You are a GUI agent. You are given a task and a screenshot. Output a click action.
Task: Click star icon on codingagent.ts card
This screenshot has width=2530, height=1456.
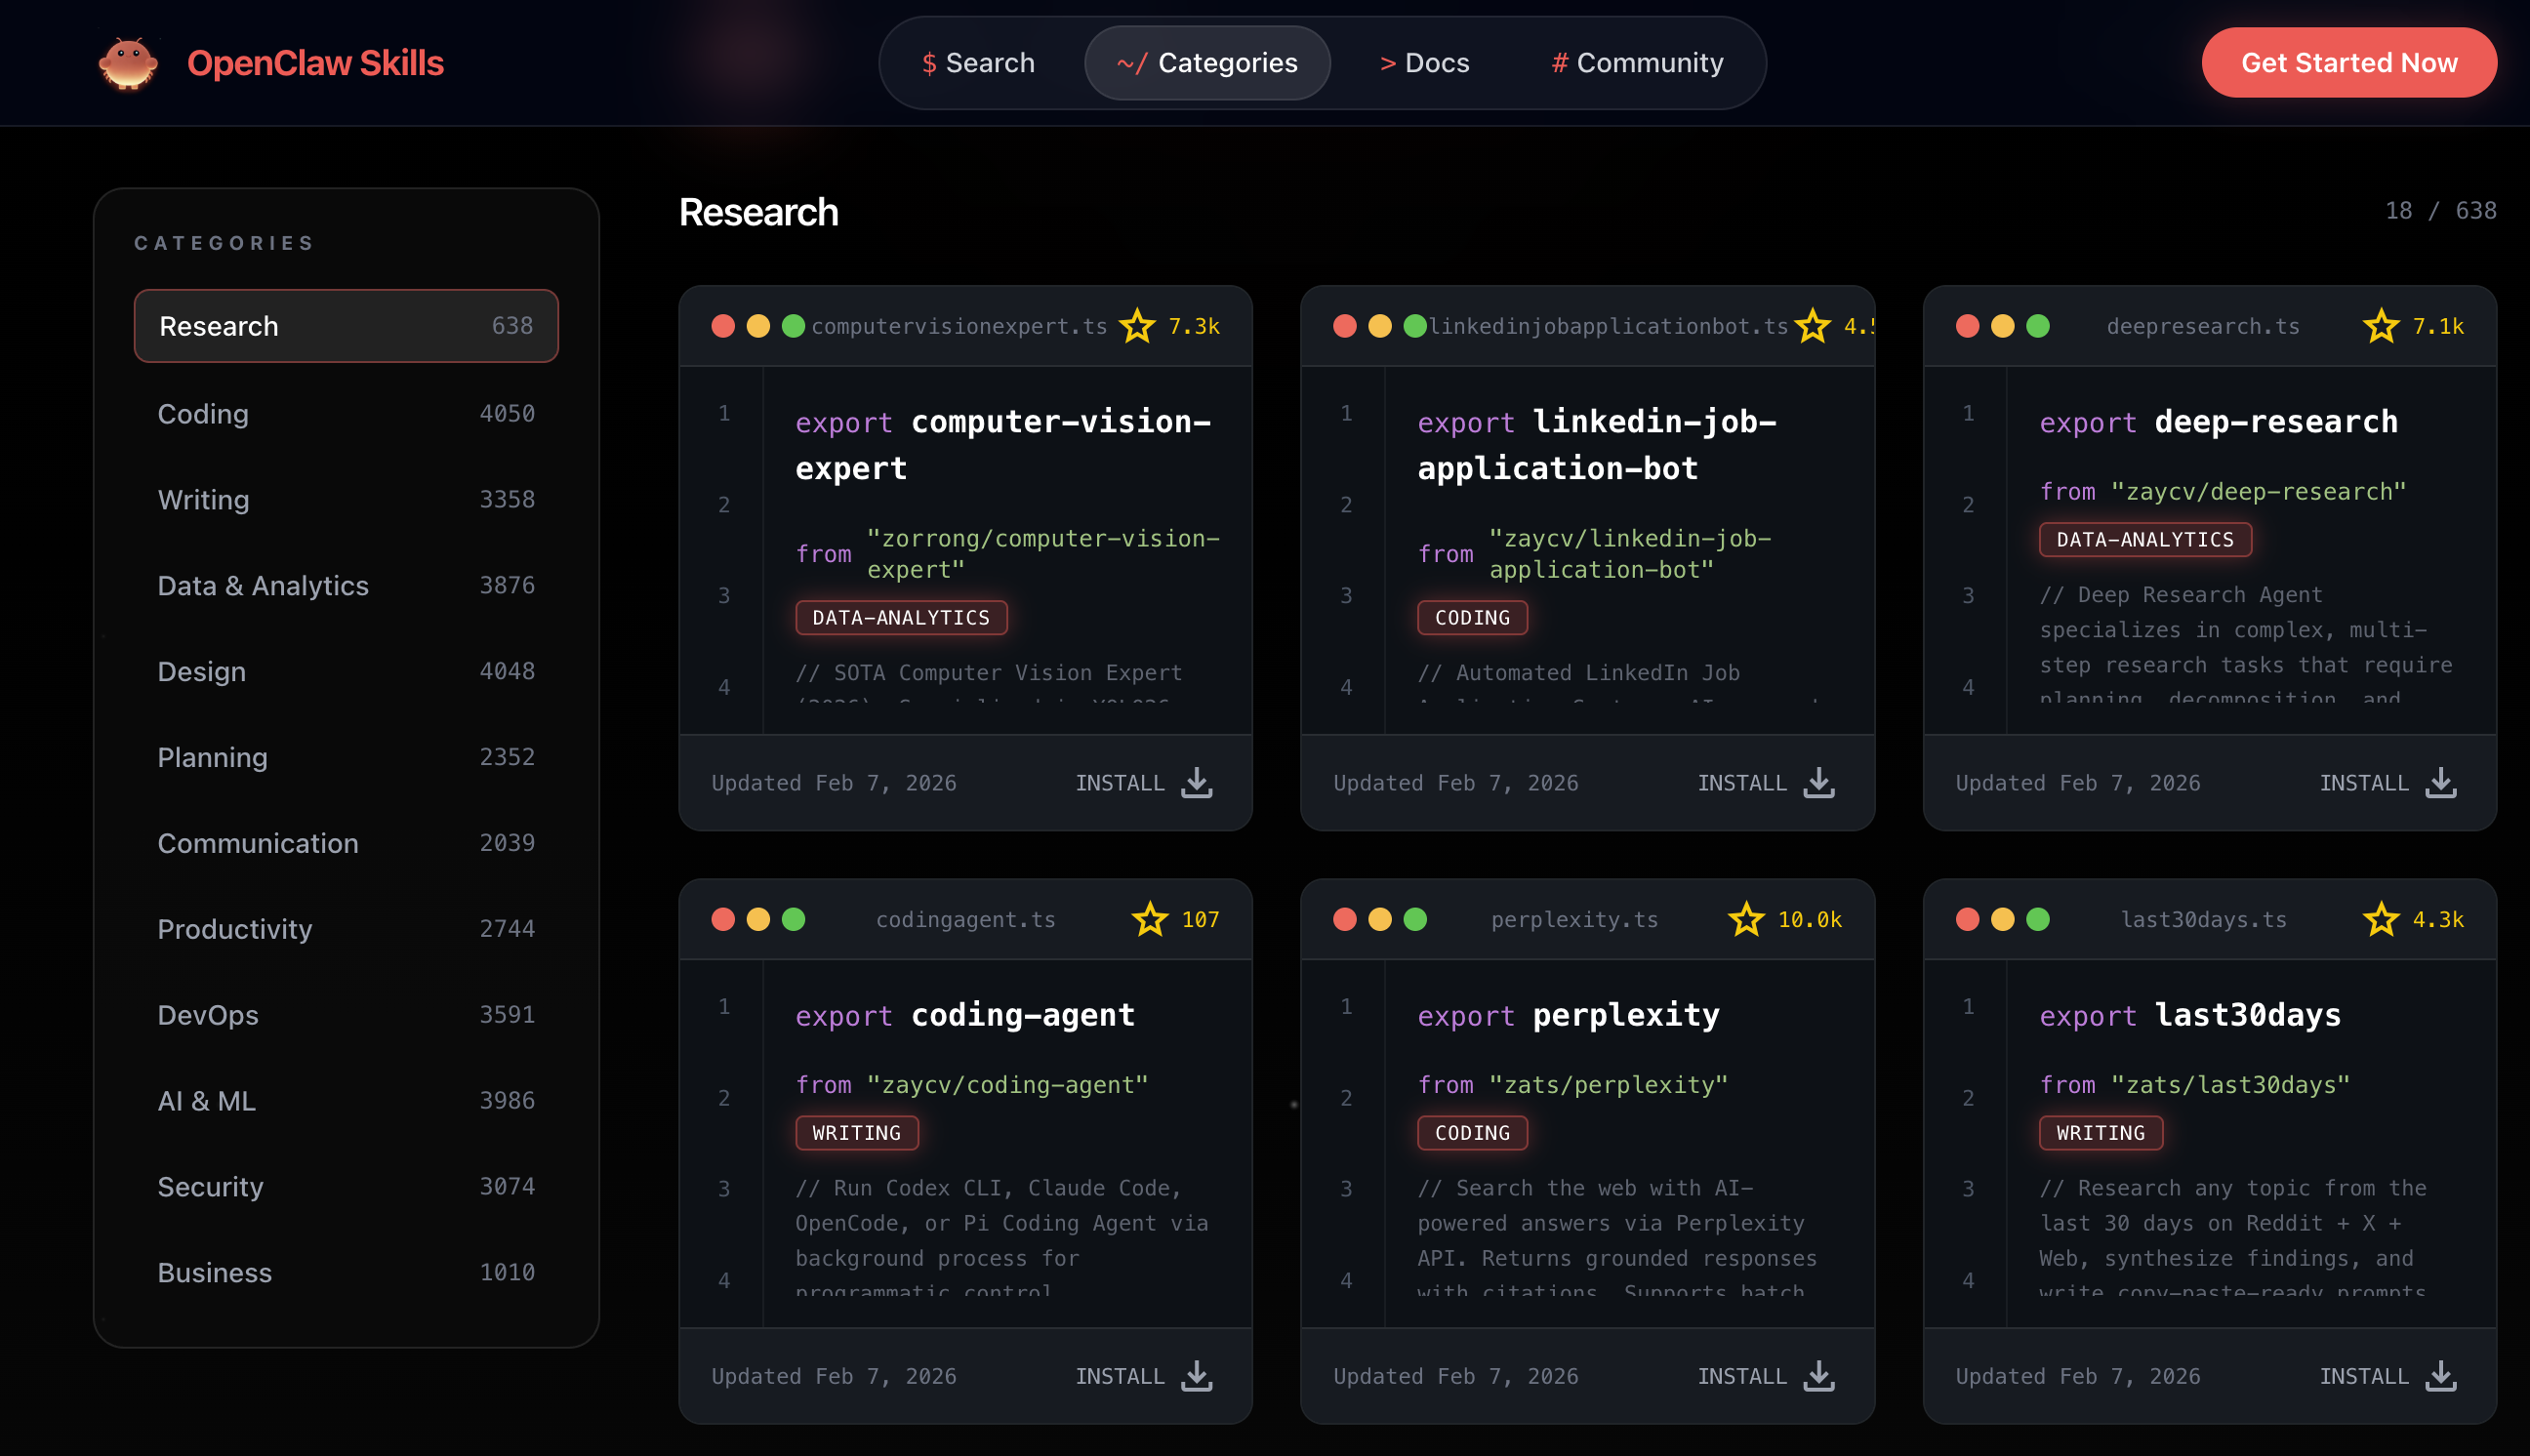(x=1150, y=919)
